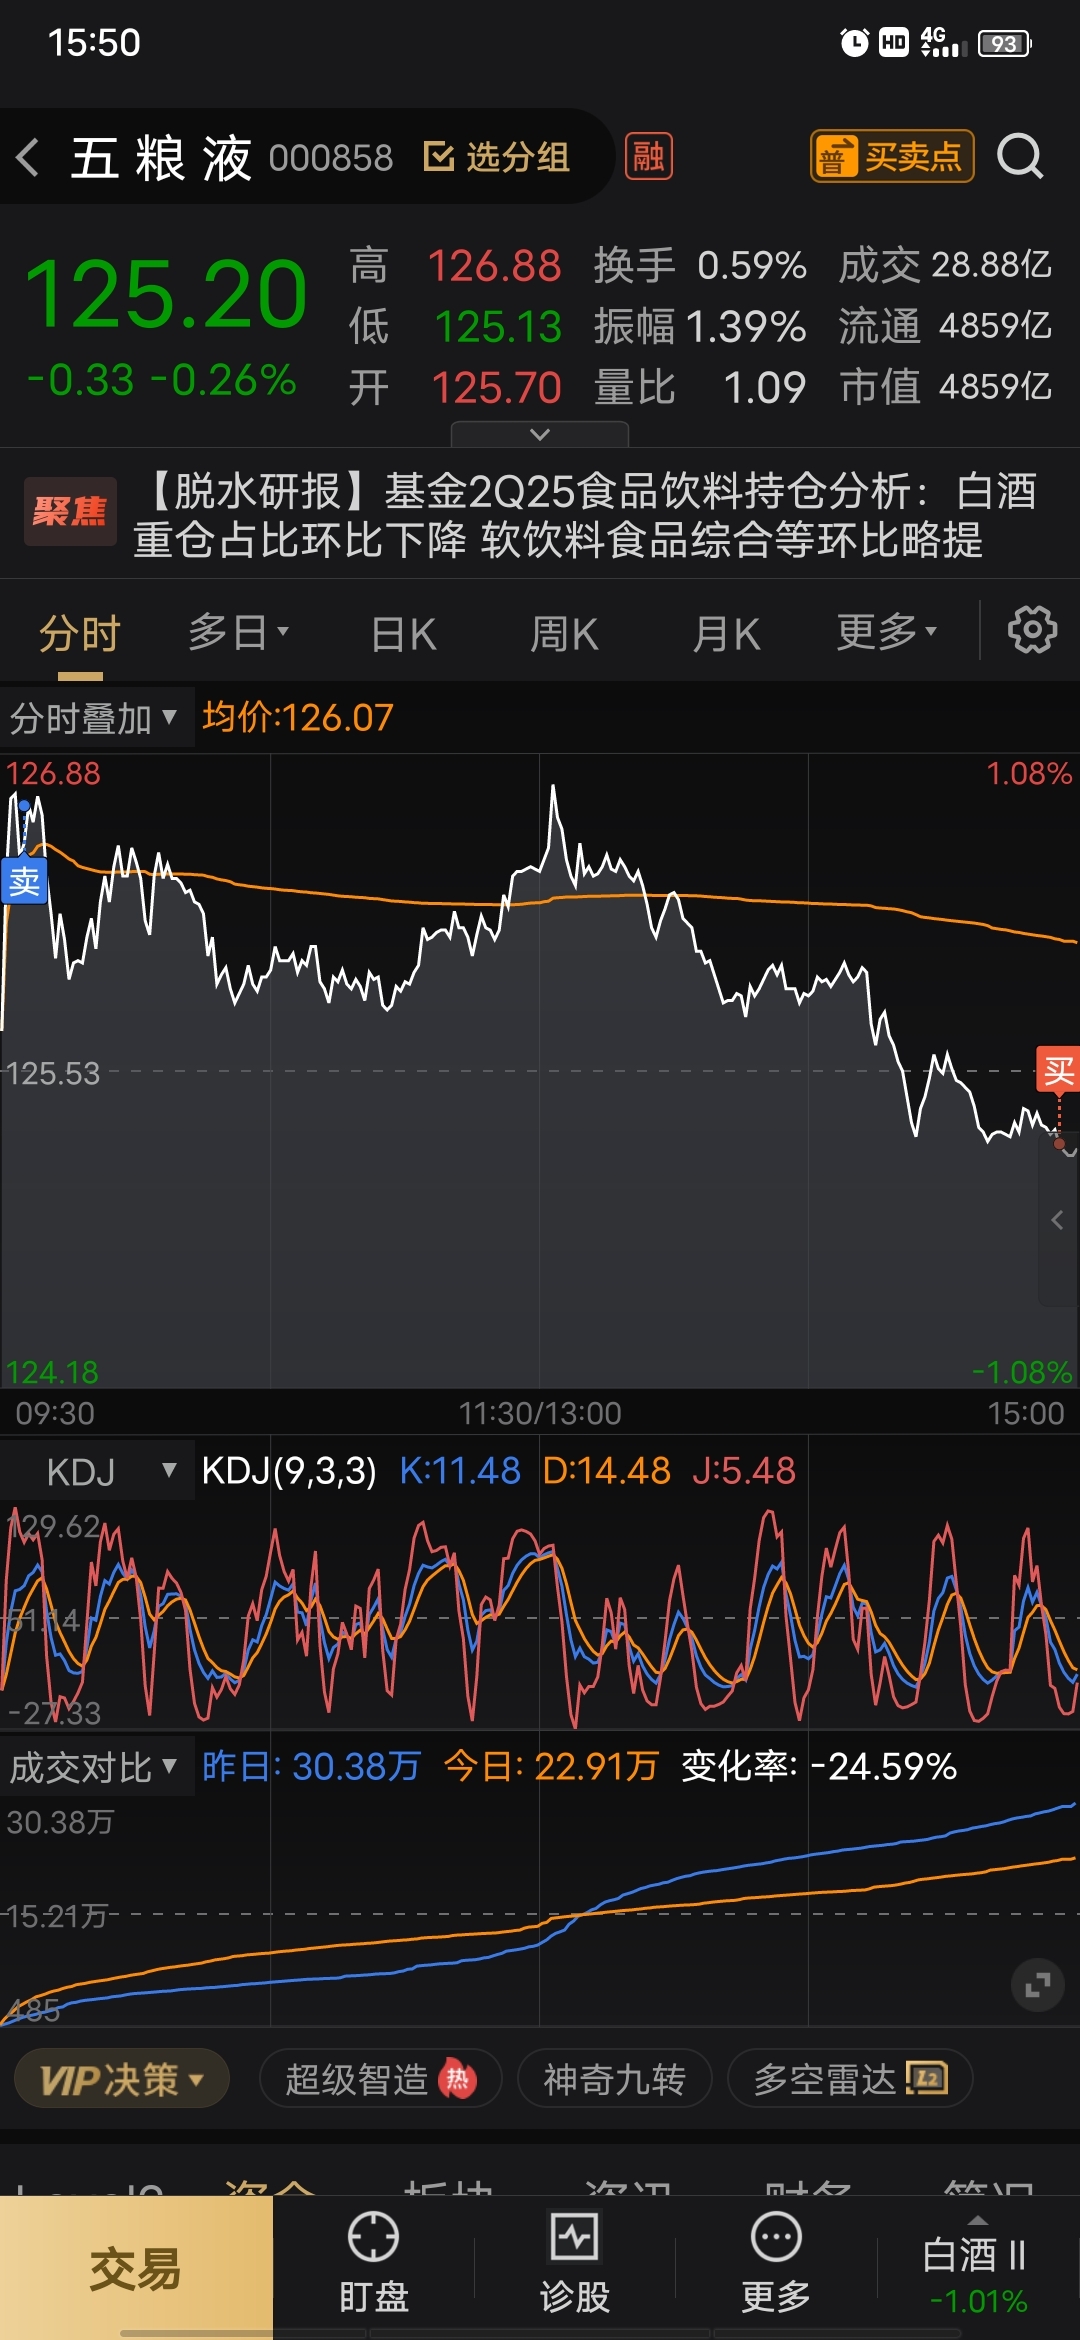This screenshot has height=2340, width=1080.
Task: Tap the 均价:126.07 average price label
Action: coord(298,718)
